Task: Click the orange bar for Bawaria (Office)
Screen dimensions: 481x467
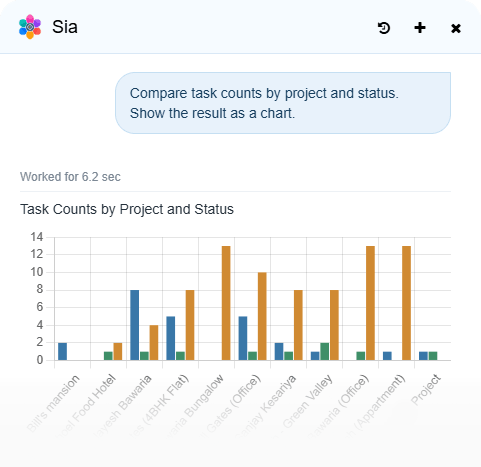Action: [370, 303]
